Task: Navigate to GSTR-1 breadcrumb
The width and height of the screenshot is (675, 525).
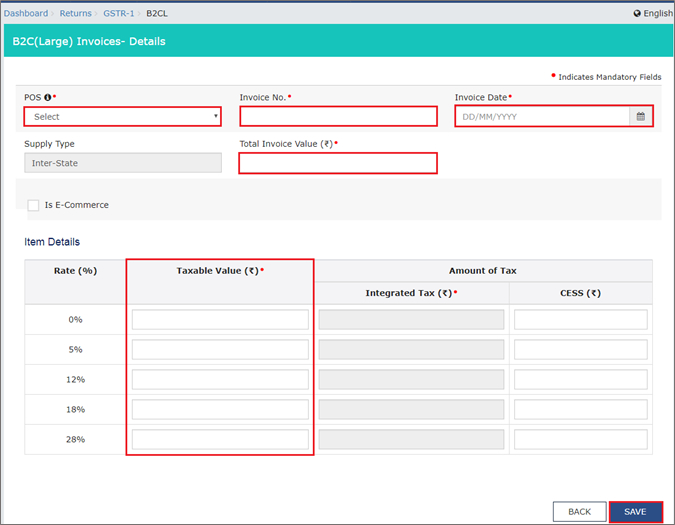Action: (119, 13)
